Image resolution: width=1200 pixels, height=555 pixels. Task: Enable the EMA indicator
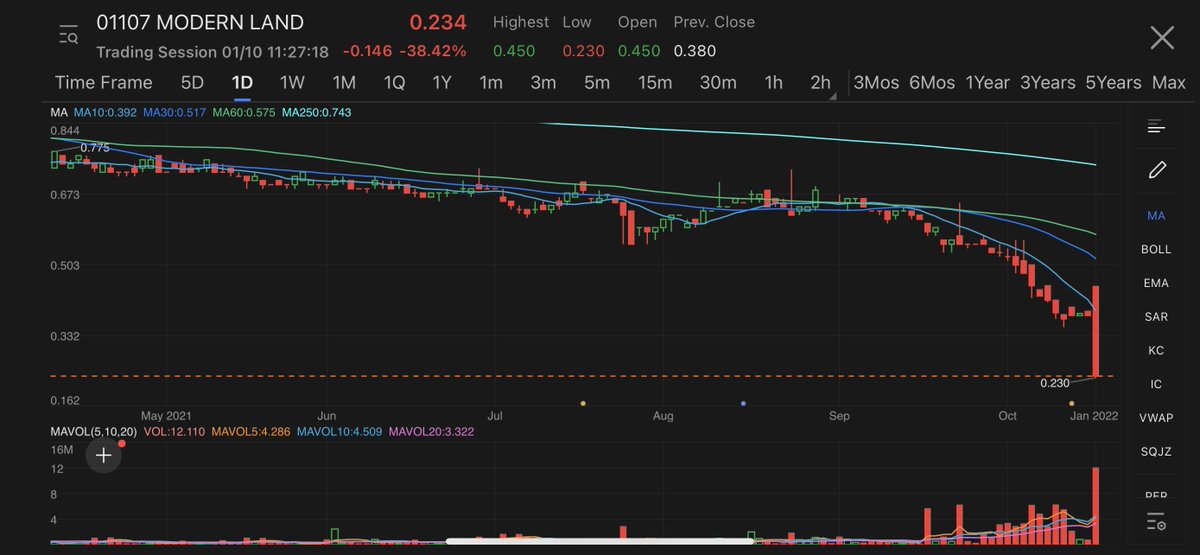pos(1156,283)
